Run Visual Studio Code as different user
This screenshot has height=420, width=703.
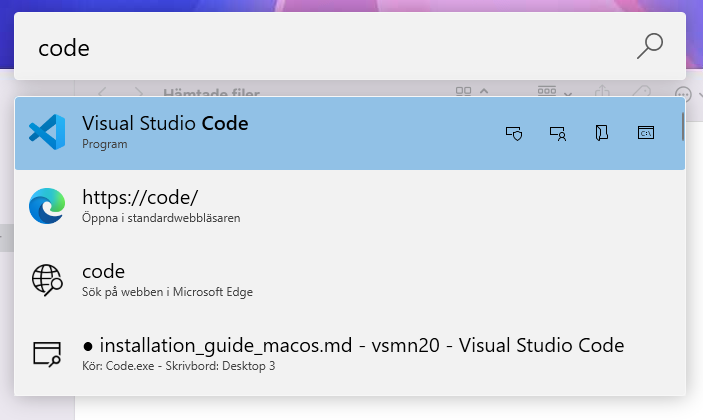pyautogui.click(x=558, y=133)
